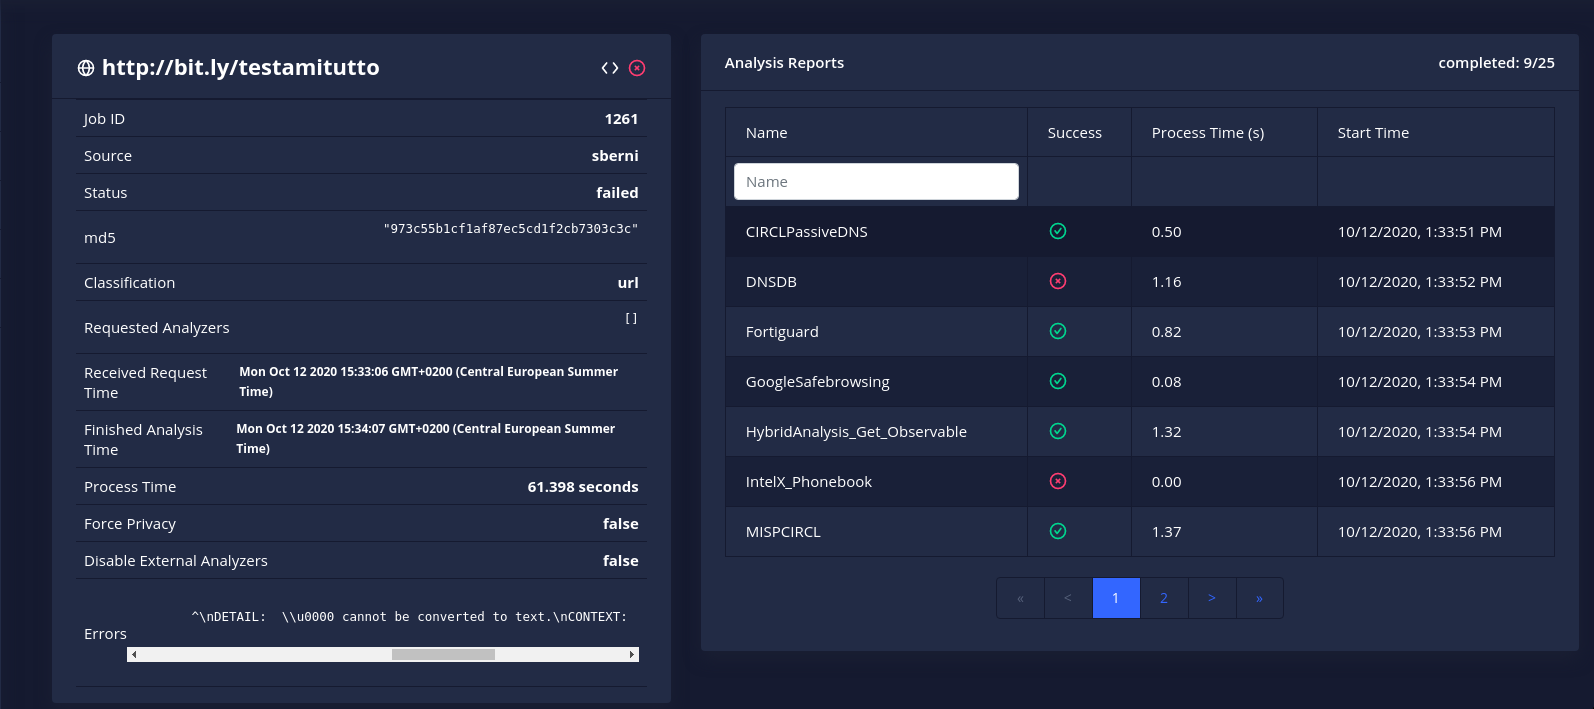Click the completed: 9/25 counter
Screen dimensions: 1594x709
1496,63
